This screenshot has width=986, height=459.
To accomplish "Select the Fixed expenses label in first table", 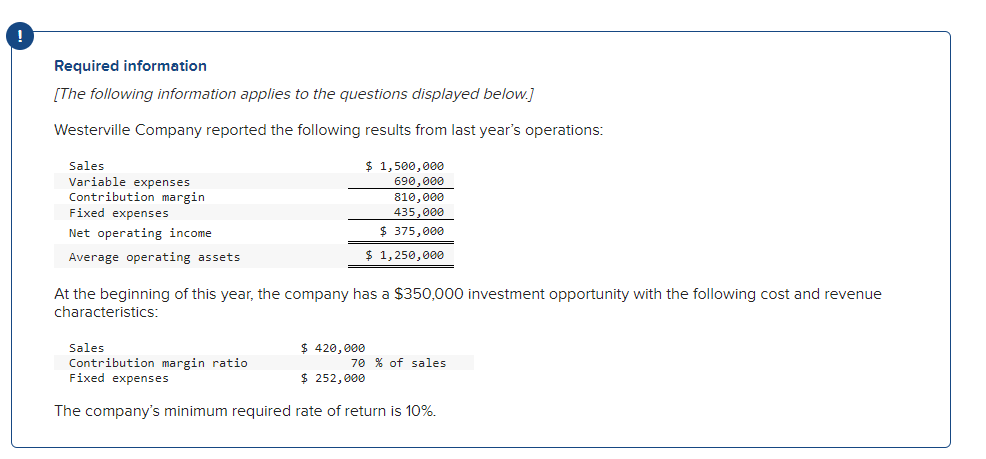I will click(119, 213).
